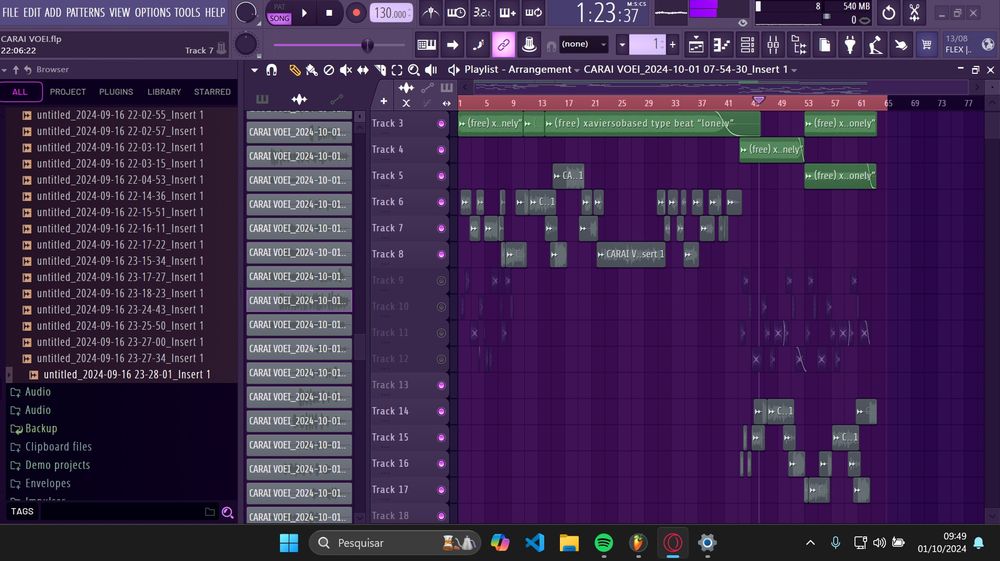Open the Channel rack icon
Image resolution: width=1000 pixels, height=561 pixels.
[747, 45]
